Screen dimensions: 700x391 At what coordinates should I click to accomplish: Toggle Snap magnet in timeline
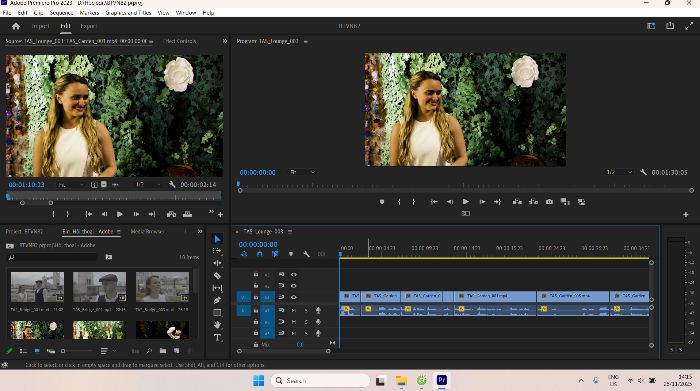click(x=260, y=254)
